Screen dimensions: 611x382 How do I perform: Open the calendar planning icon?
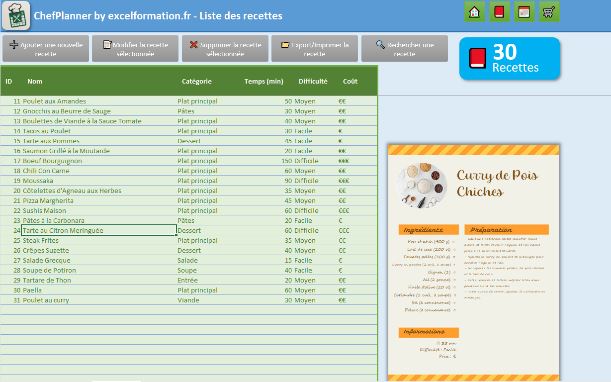point(524,12)
